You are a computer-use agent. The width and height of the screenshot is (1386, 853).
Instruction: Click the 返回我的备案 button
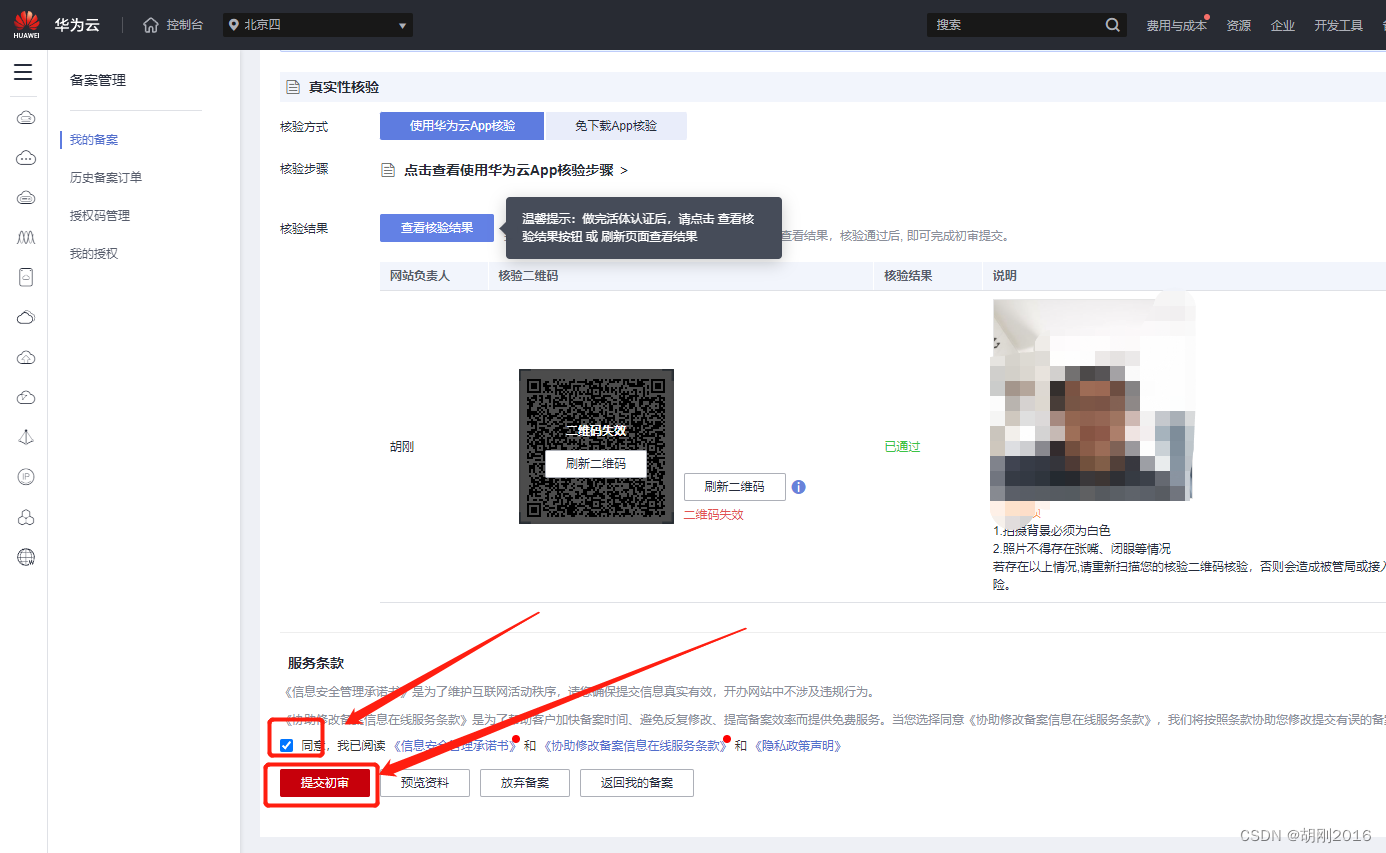[637, 783]
